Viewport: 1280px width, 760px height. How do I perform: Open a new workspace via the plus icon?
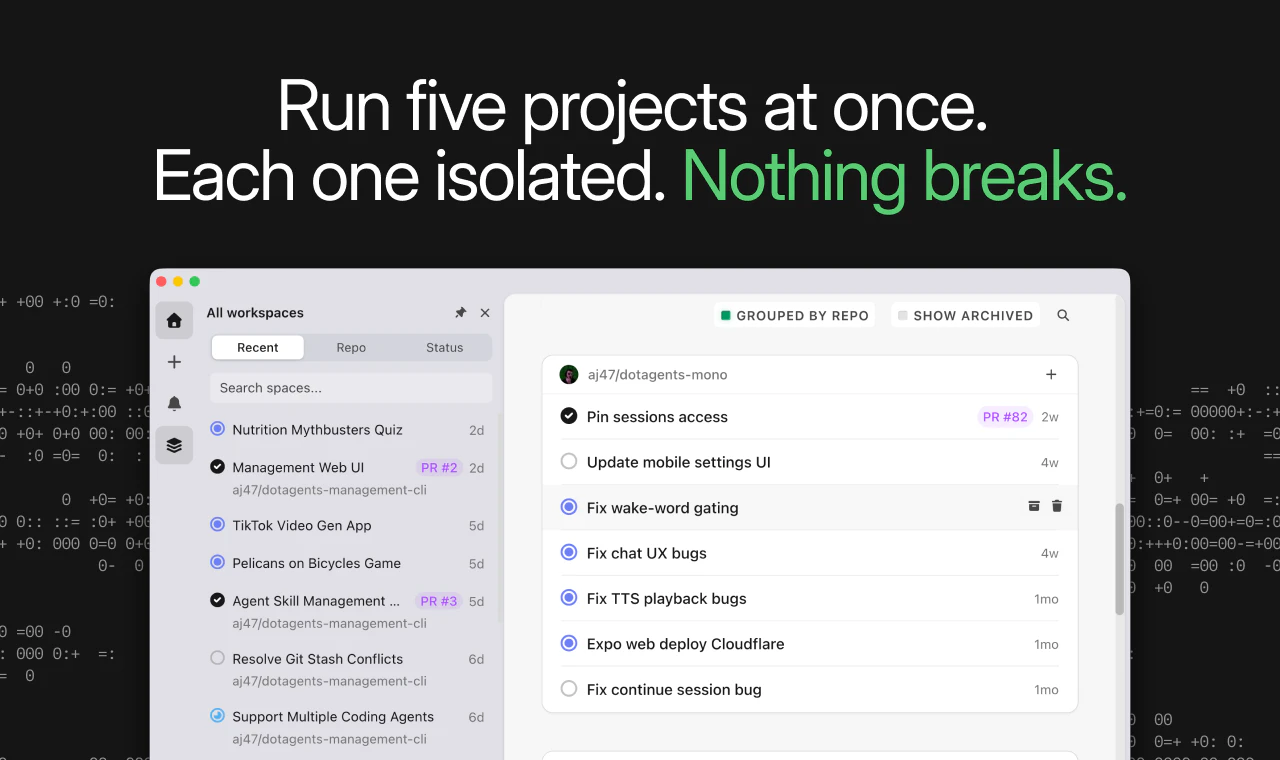pos(174,361)
